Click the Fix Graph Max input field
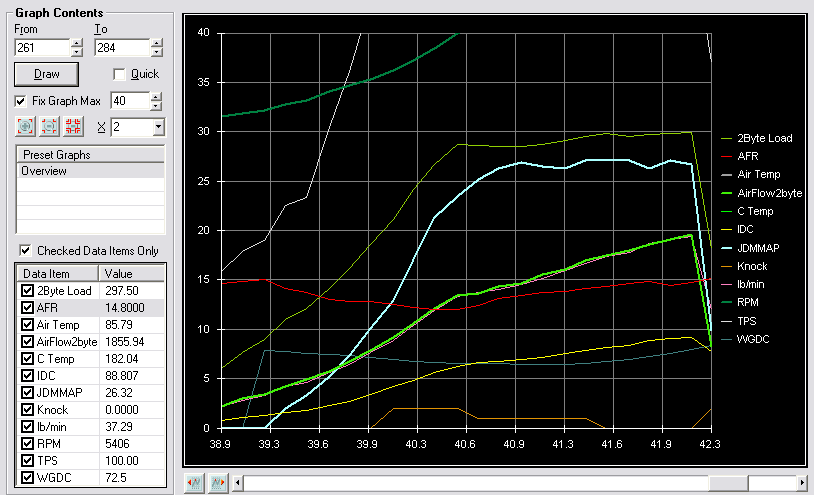The width and height of the screenshot is (814, 495). click(x=130, y=101)
